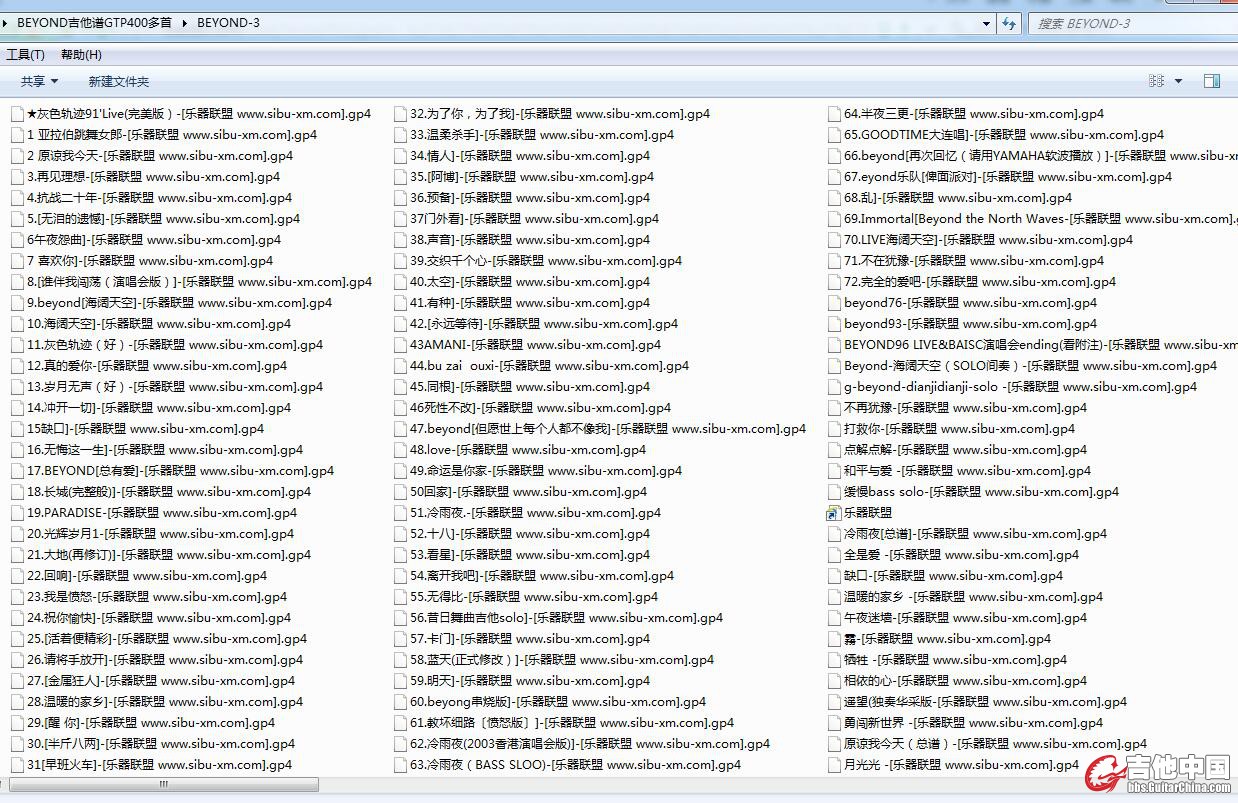This screenshot has width=1238, height=803.
Task: Click the file icon of 64.半夜三更
Action: [834, 114]
